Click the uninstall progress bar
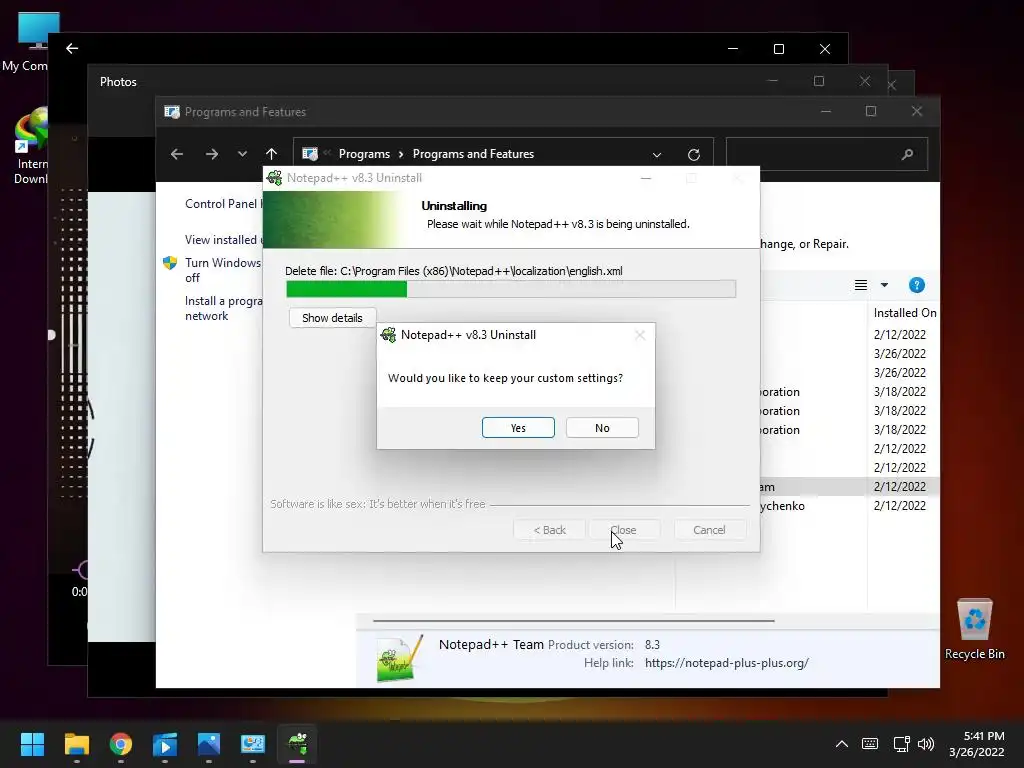1024x768 pixels. coord(511,289)
